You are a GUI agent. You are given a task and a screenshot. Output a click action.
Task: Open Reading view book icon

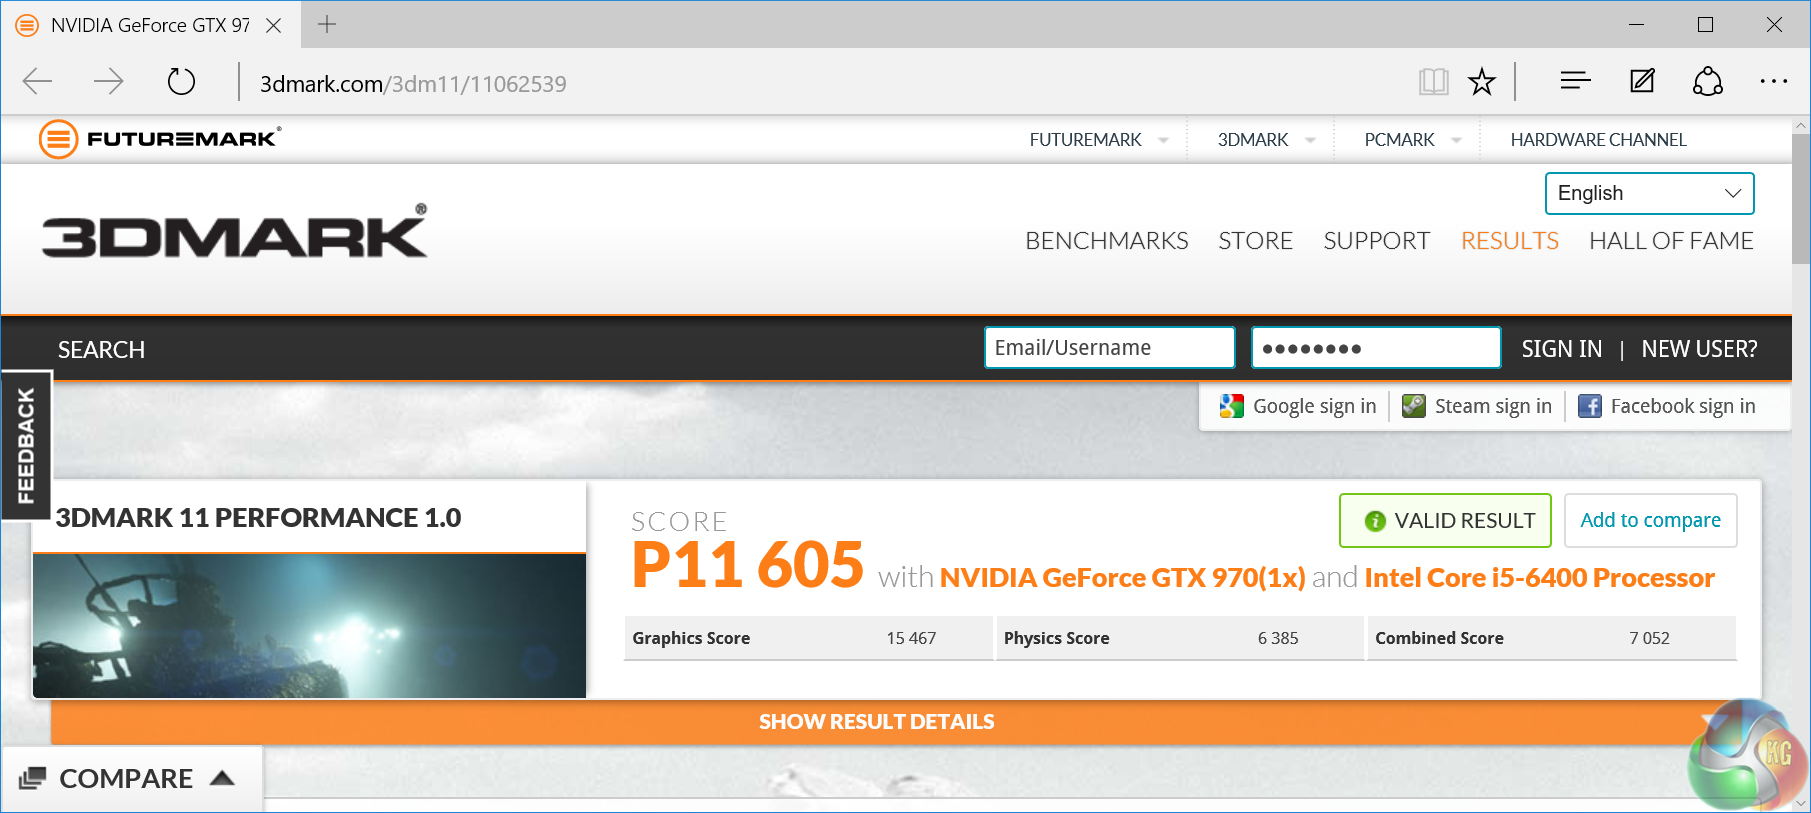point(1434,81)
